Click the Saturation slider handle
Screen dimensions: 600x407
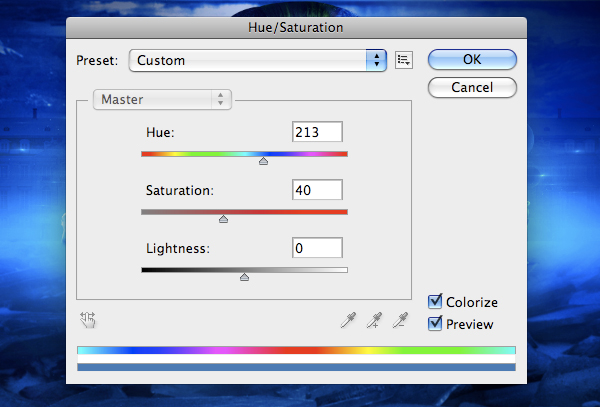(x=223, y=219)
